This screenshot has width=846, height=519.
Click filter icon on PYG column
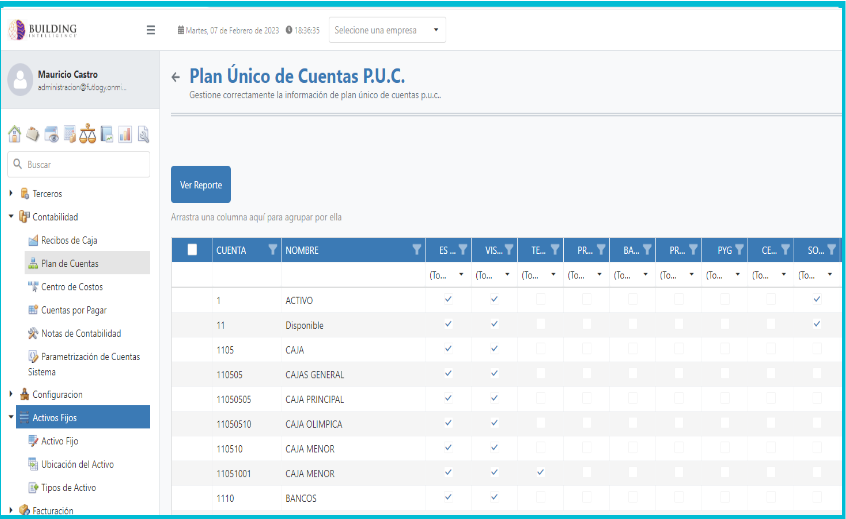(739, 250)
